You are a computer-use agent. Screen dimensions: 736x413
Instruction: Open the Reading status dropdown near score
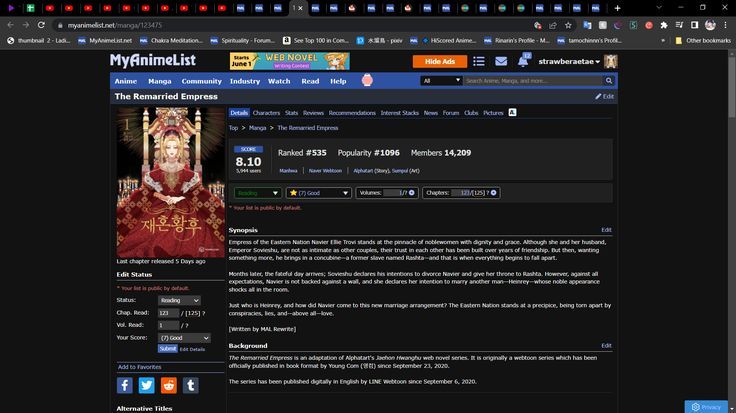[258, 193]
